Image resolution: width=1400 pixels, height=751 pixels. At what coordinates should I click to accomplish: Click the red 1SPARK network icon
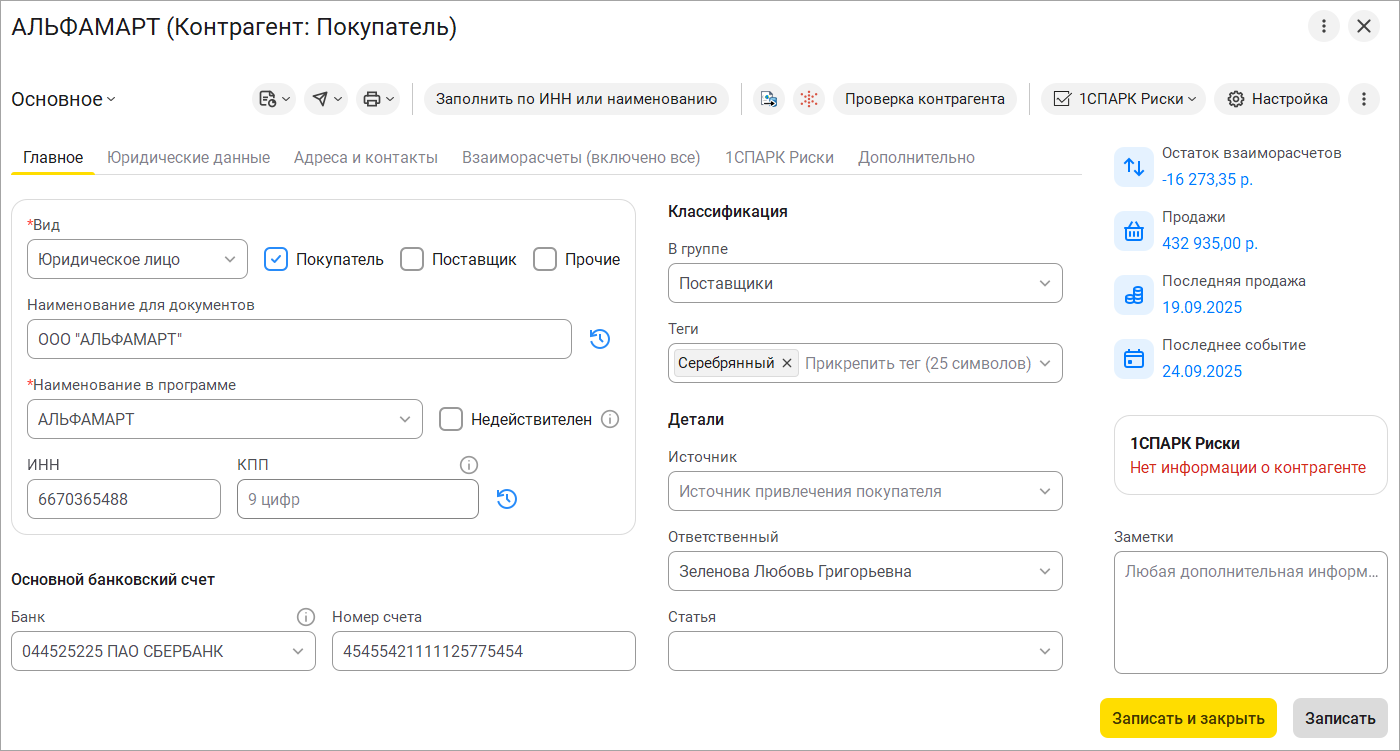pyautogui.click(x=808, y=99)
